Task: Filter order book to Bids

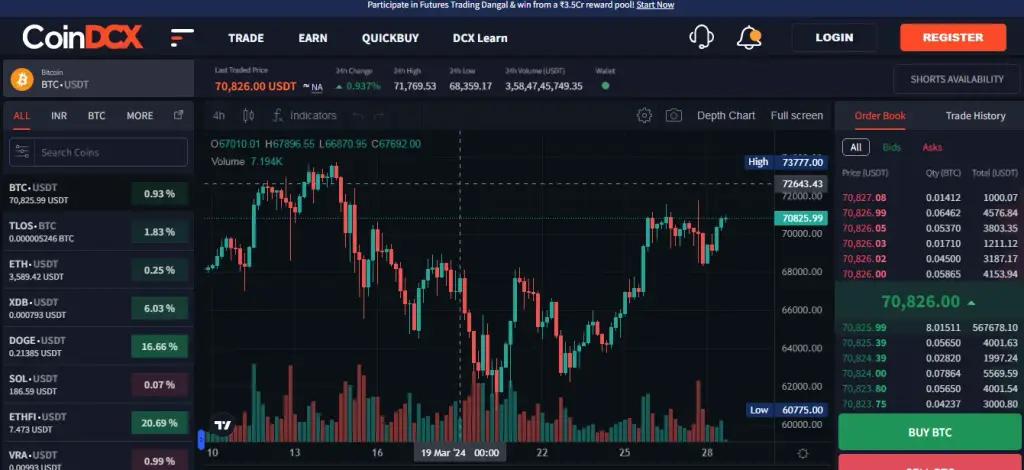Action: pyautogui.click(x=891, y=148)
